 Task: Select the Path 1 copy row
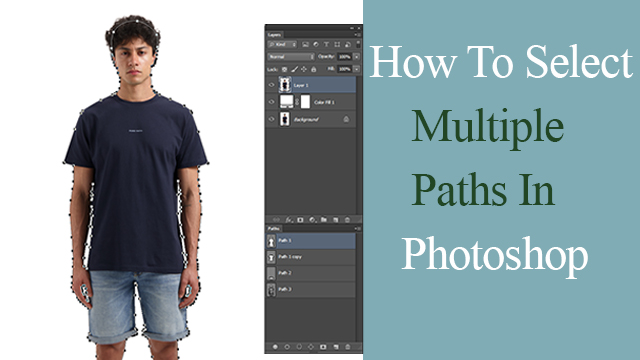coord(311,257)
